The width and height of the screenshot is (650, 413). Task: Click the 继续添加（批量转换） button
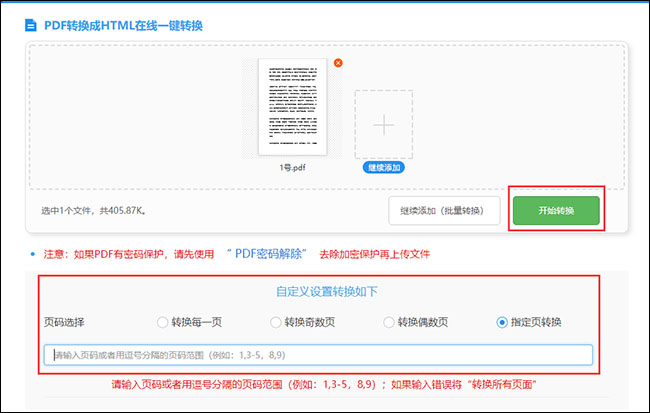click(443, 211)
